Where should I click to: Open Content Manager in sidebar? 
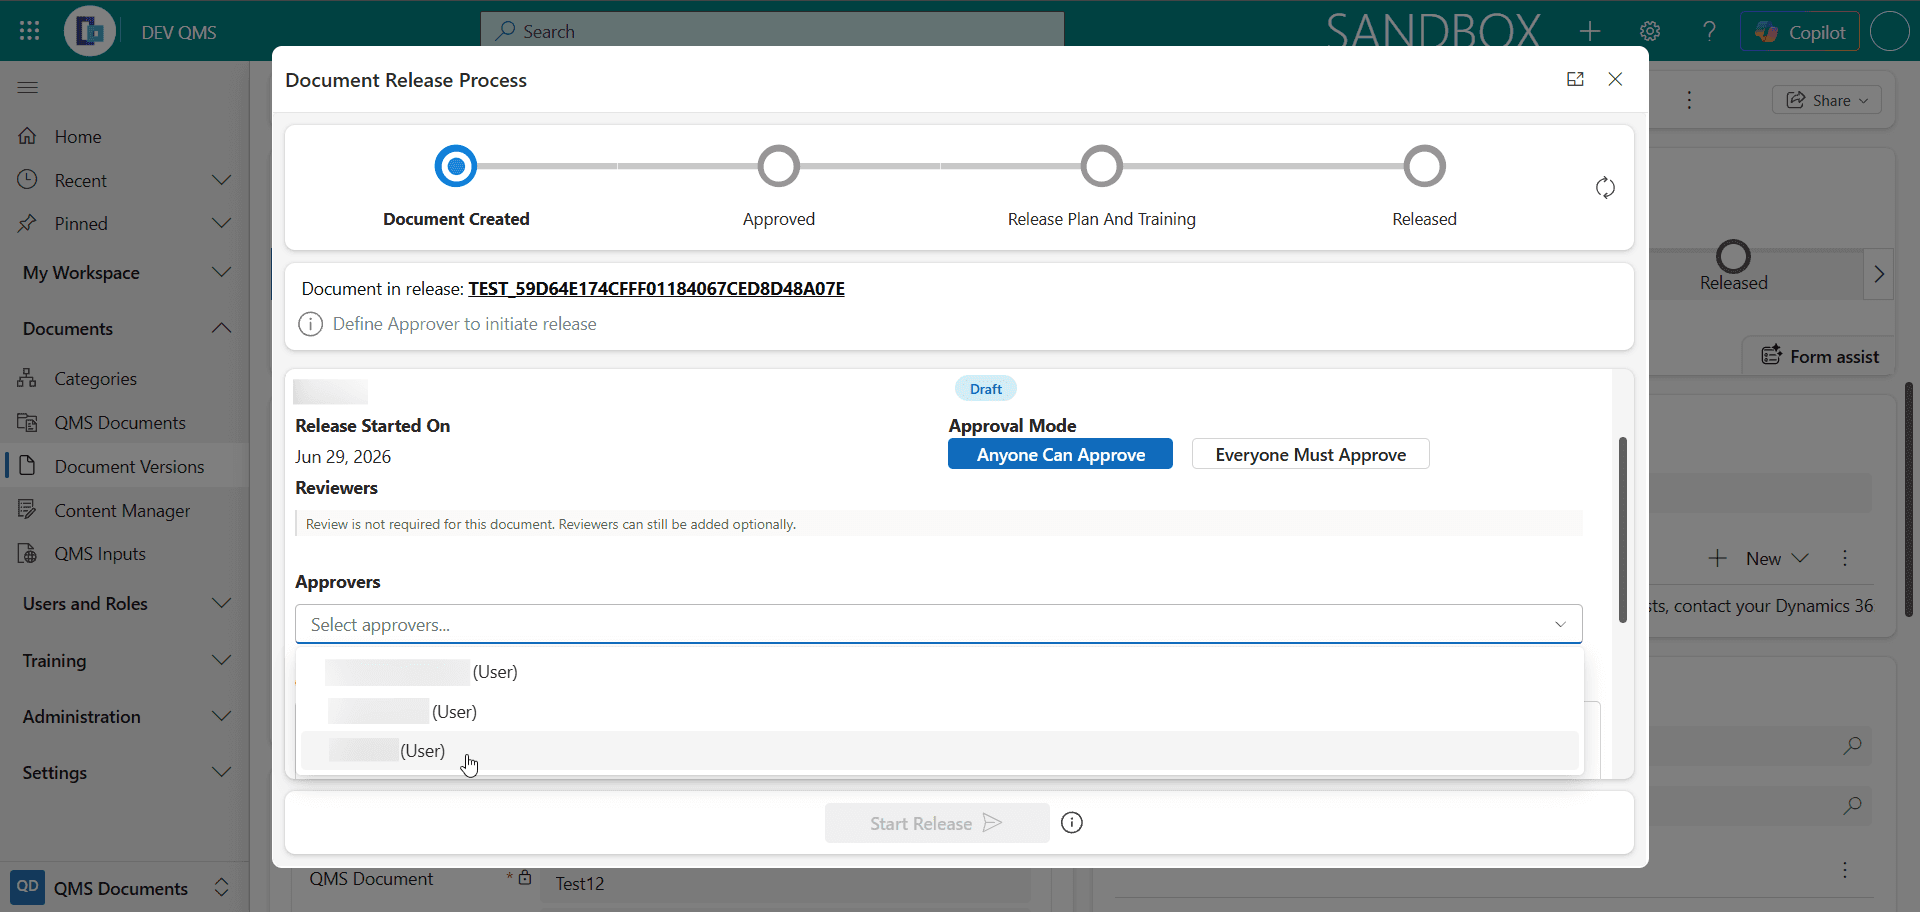point(124,511)
